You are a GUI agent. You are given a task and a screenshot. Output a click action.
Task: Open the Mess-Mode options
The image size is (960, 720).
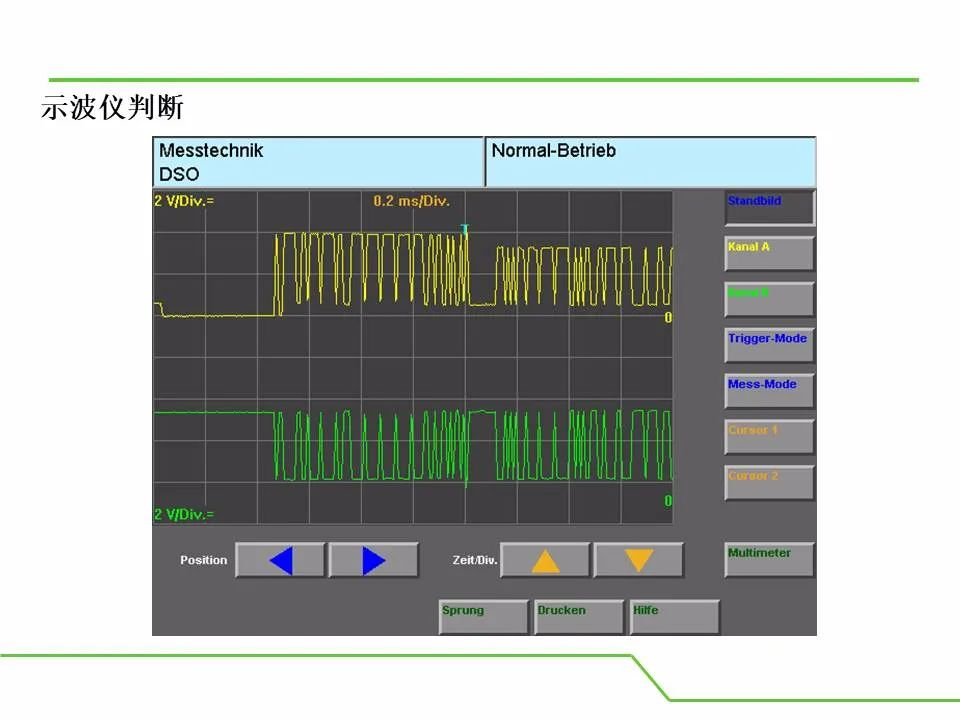(x=770, y=391)
